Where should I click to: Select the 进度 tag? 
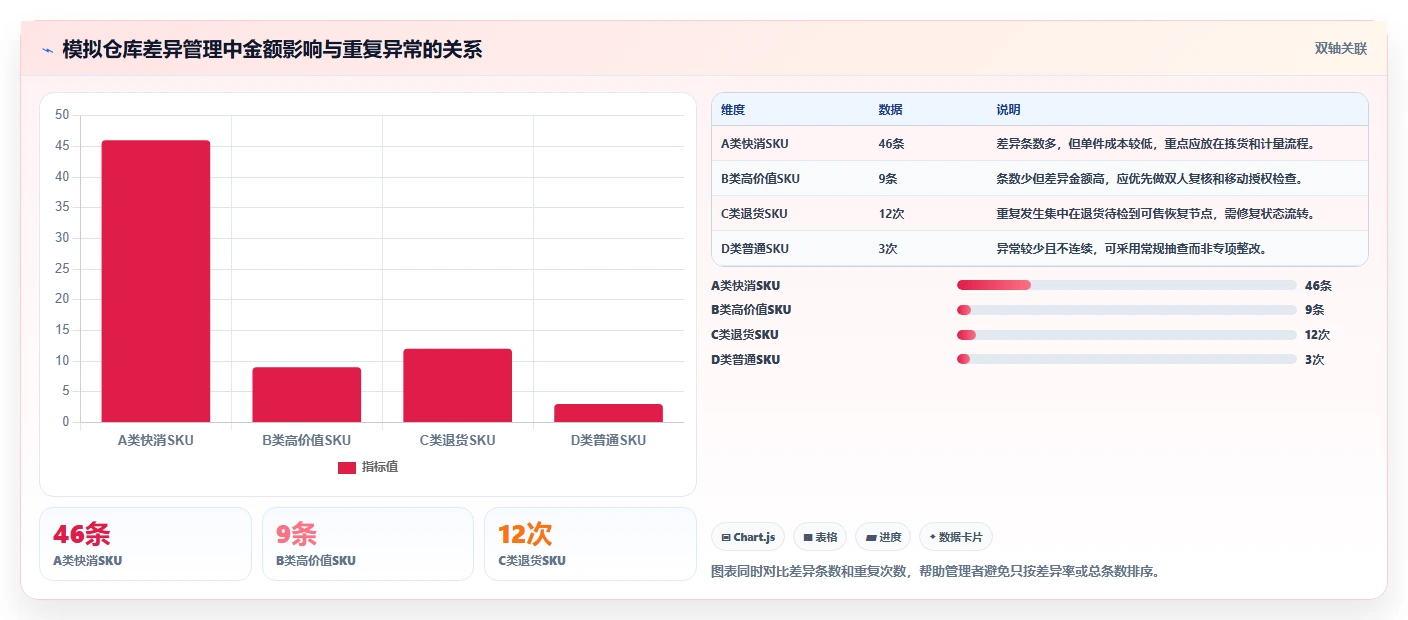click(883, 537)
